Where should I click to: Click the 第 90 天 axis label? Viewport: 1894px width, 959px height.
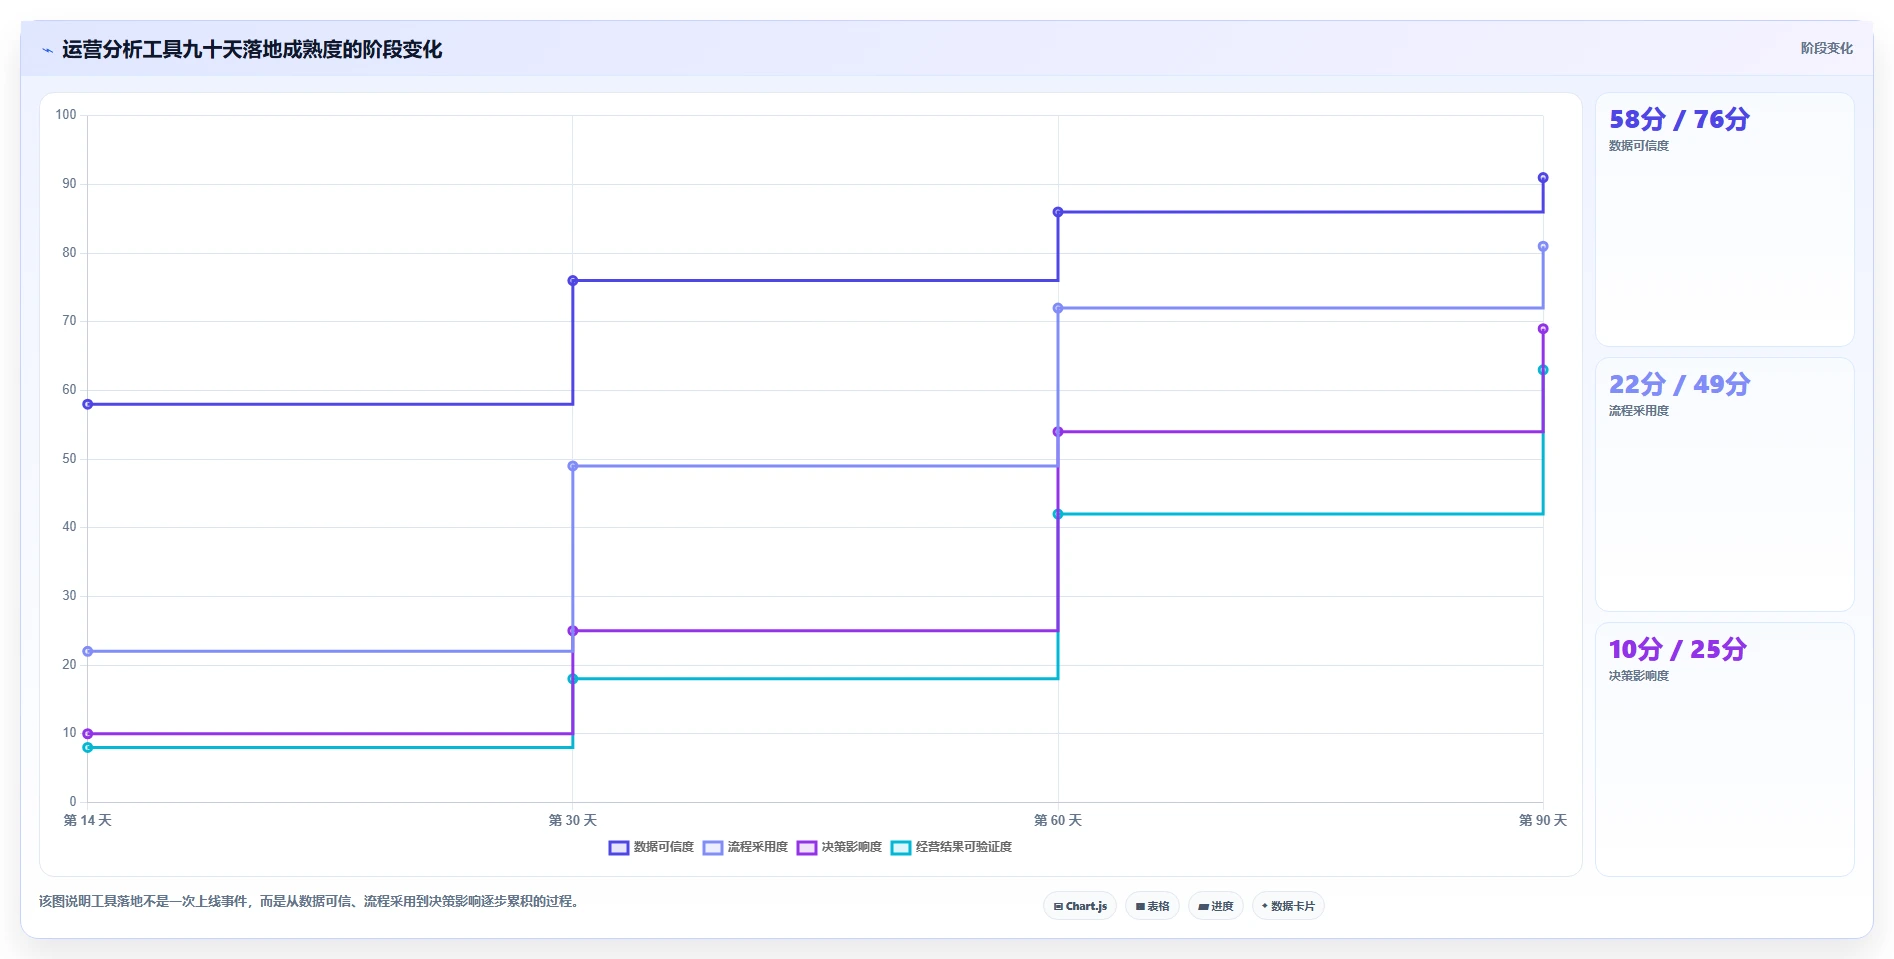point(1543,820)
